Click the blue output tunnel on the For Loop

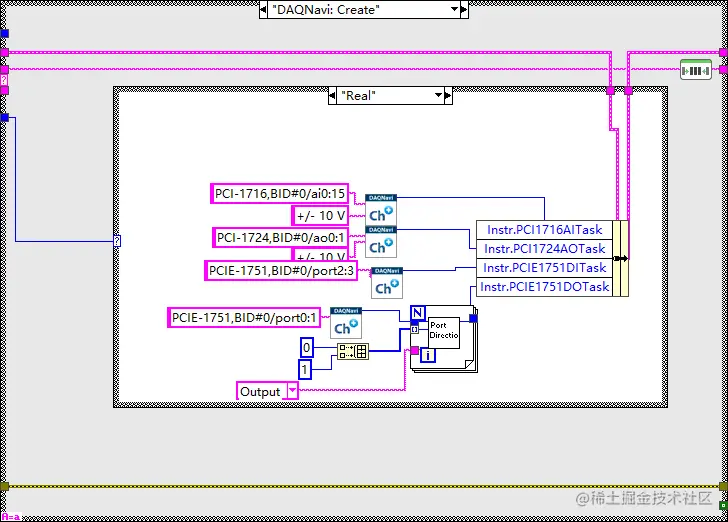click(x=473, y=318)
